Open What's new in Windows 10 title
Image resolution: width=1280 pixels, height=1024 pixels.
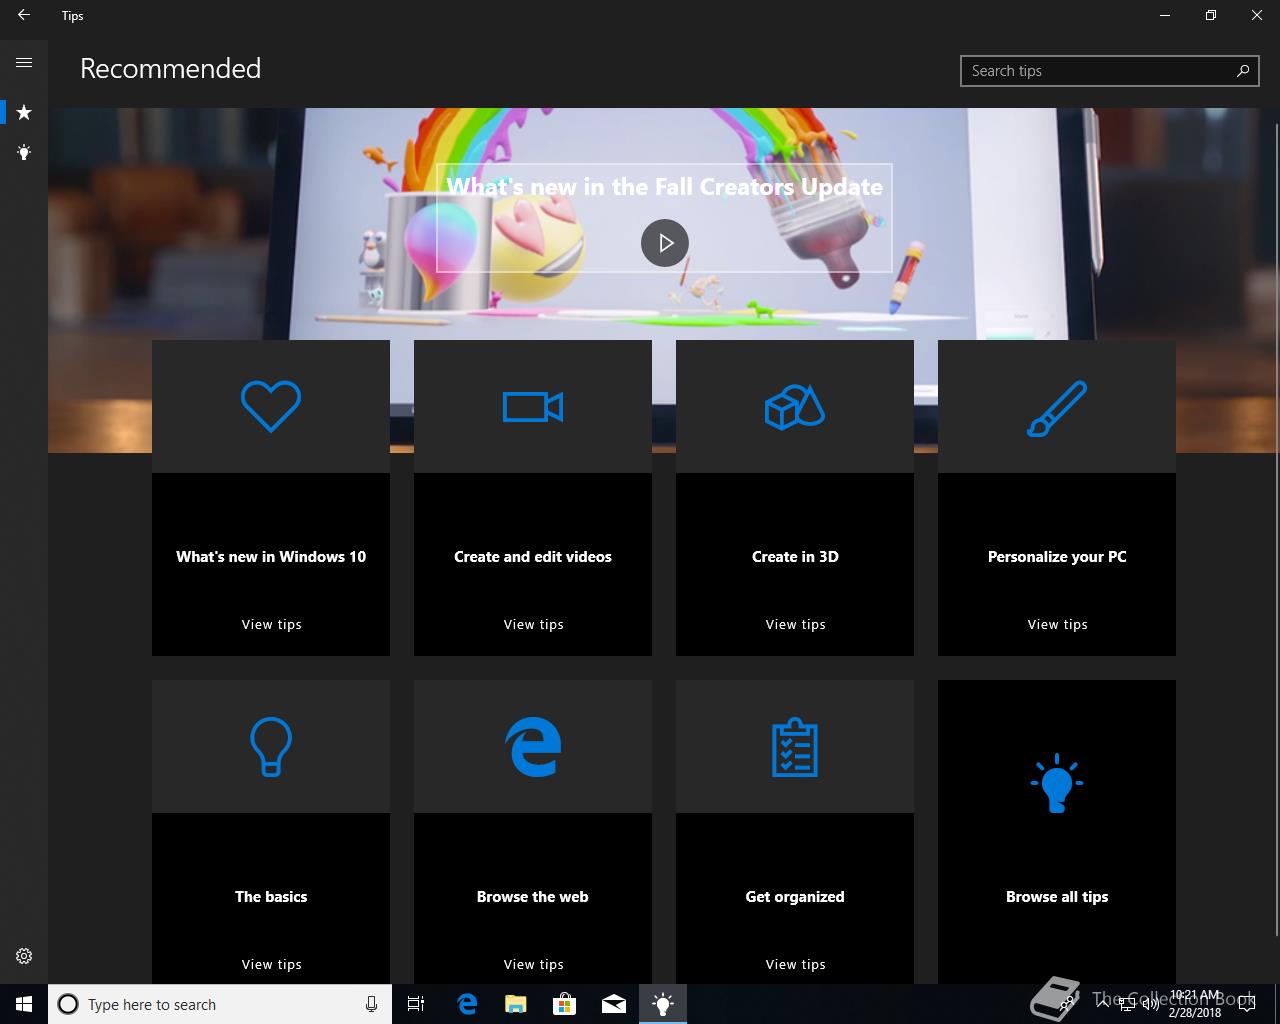(271, 557)
